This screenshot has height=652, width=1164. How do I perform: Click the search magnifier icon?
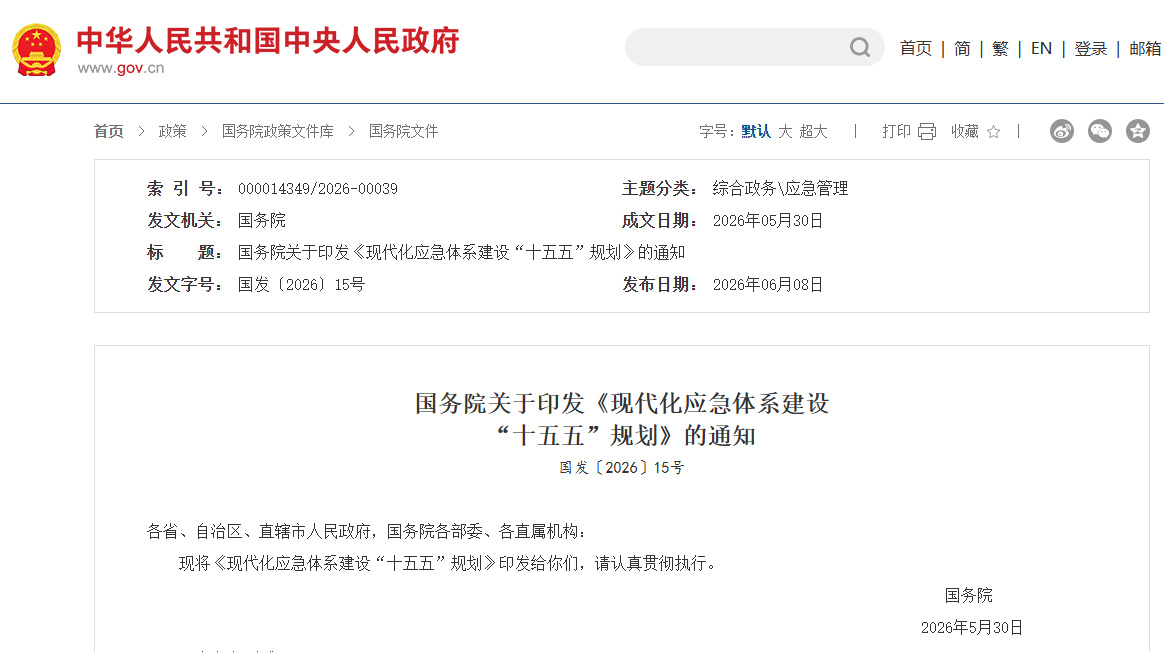[860, 48]
